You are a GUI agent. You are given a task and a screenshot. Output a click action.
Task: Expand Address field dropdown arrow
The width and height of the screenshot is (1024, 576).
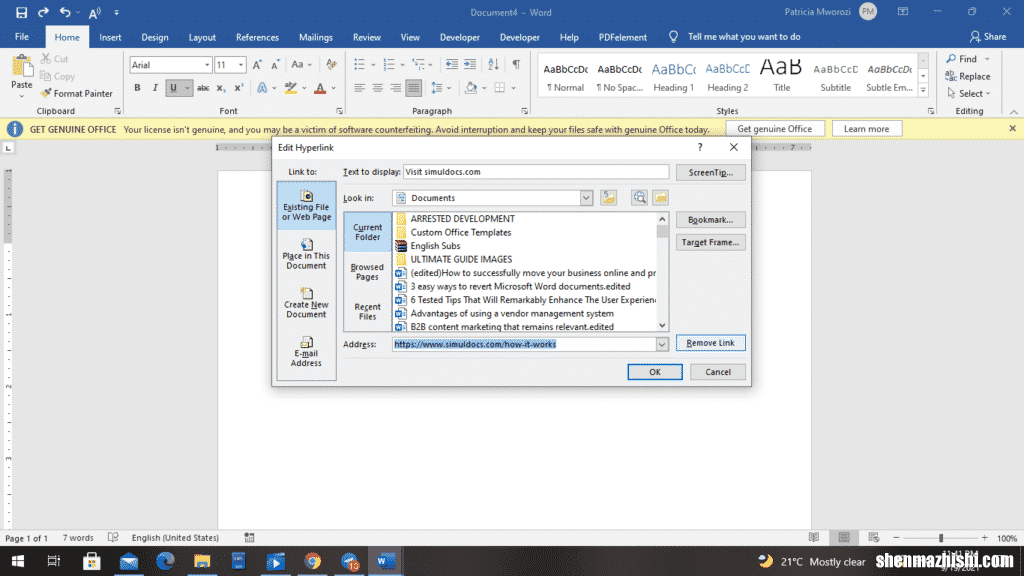(x=662, y=344)
